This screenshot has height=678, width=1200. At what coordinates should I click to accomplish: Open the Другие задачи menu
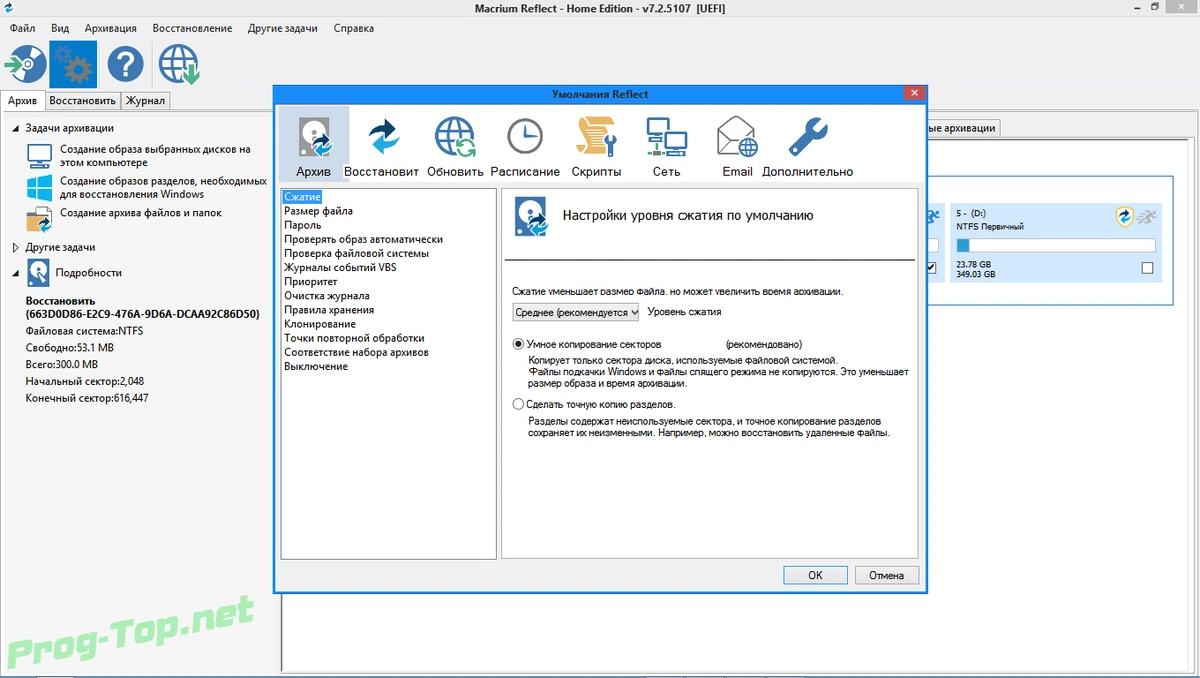282,28
